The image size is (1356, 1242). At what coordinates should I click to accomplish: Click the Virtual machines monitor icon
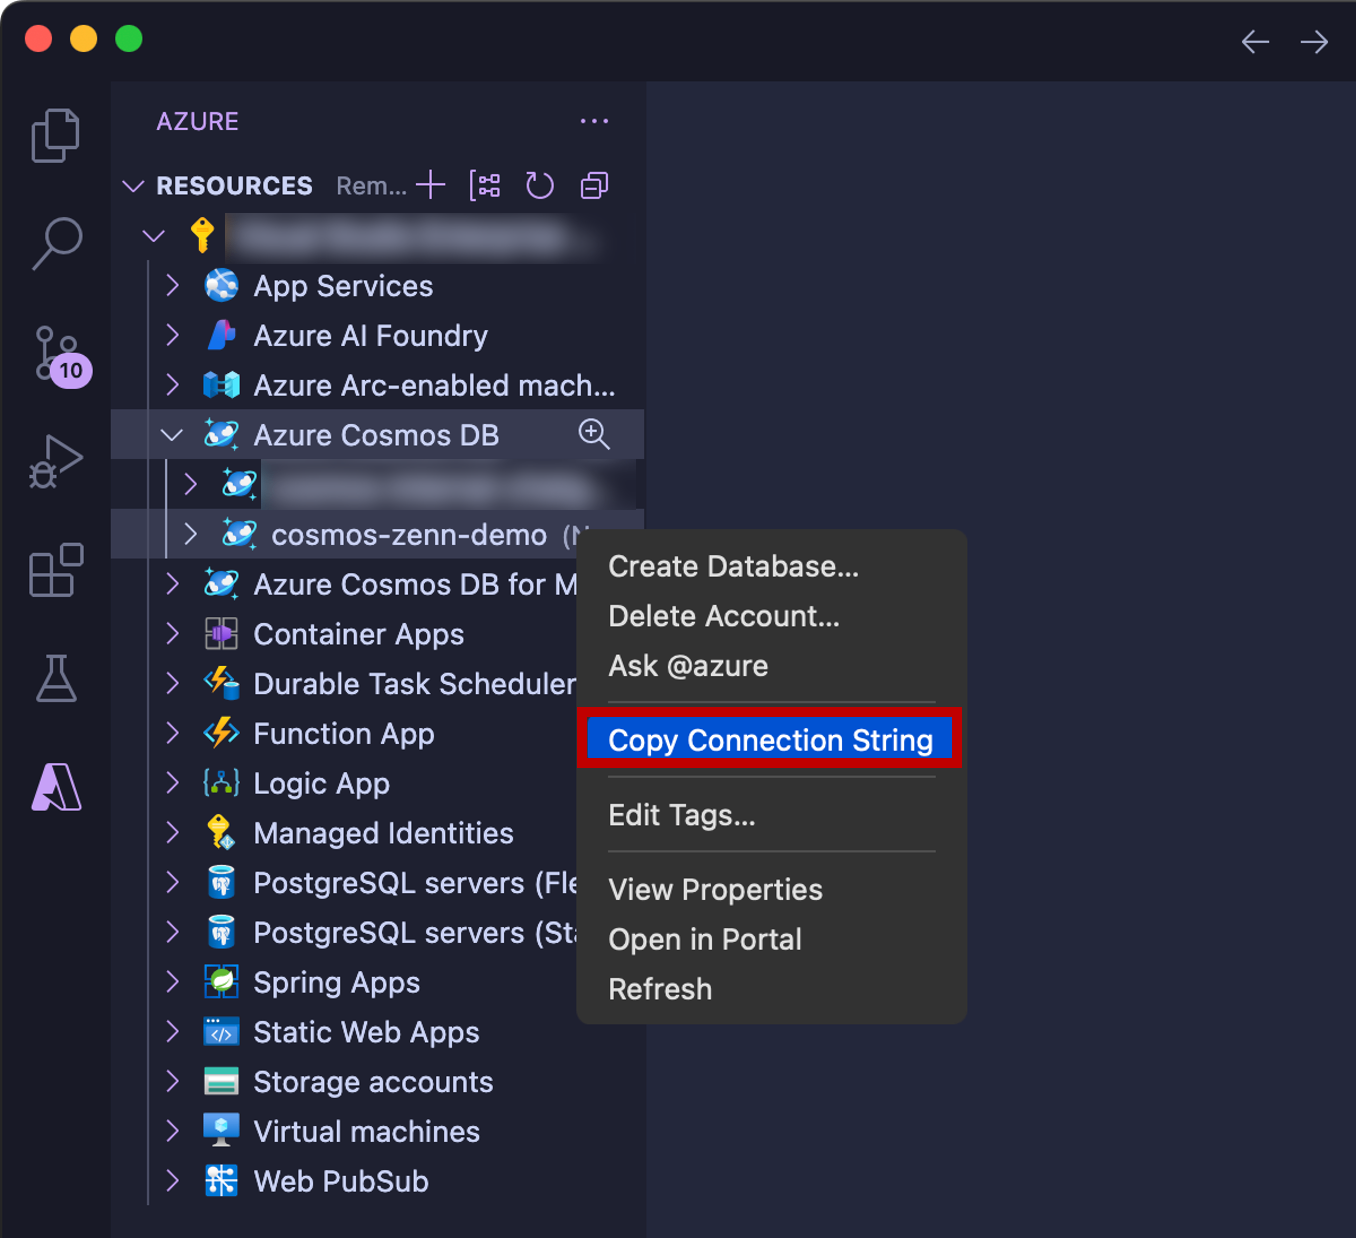[x=221, y=1131]
